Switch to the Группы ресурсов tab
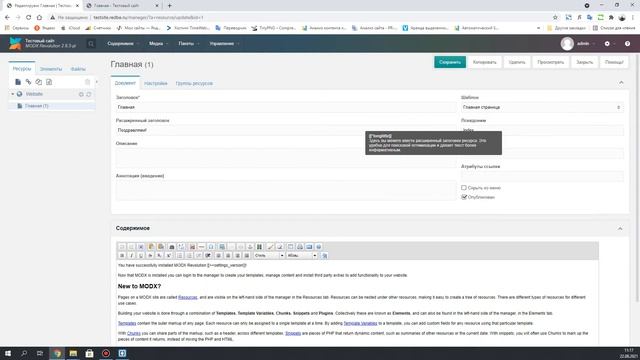 194,83
